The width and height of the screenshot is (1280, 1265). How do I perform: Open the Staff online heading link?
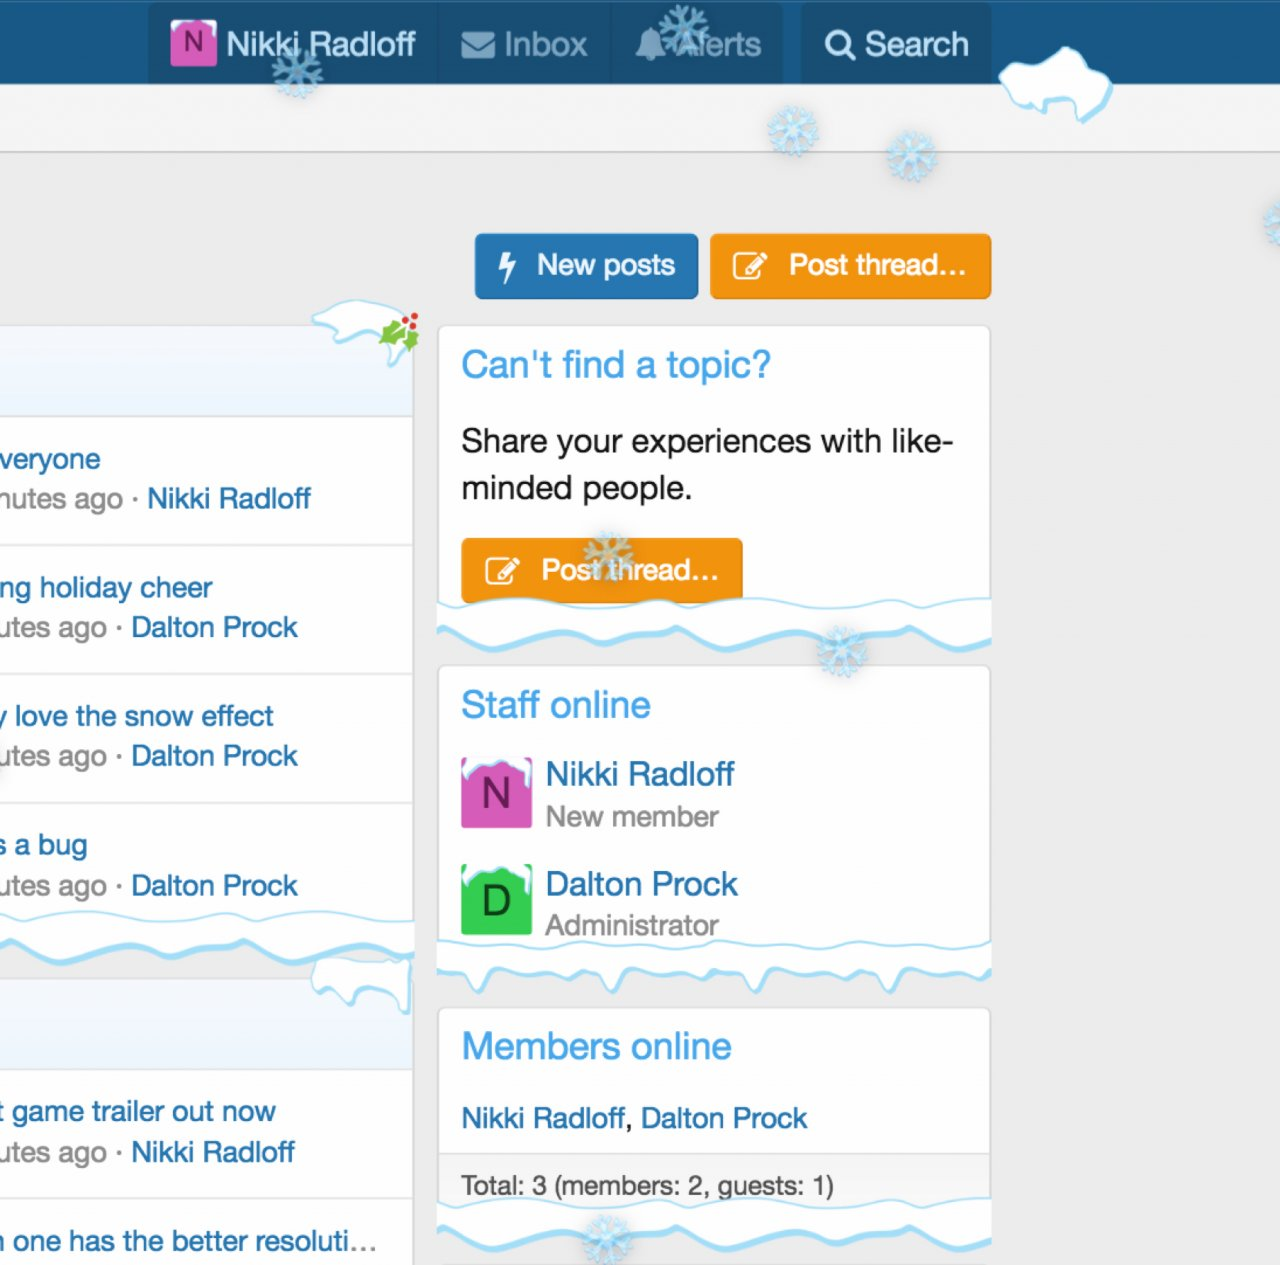click(x=556, y=705)
